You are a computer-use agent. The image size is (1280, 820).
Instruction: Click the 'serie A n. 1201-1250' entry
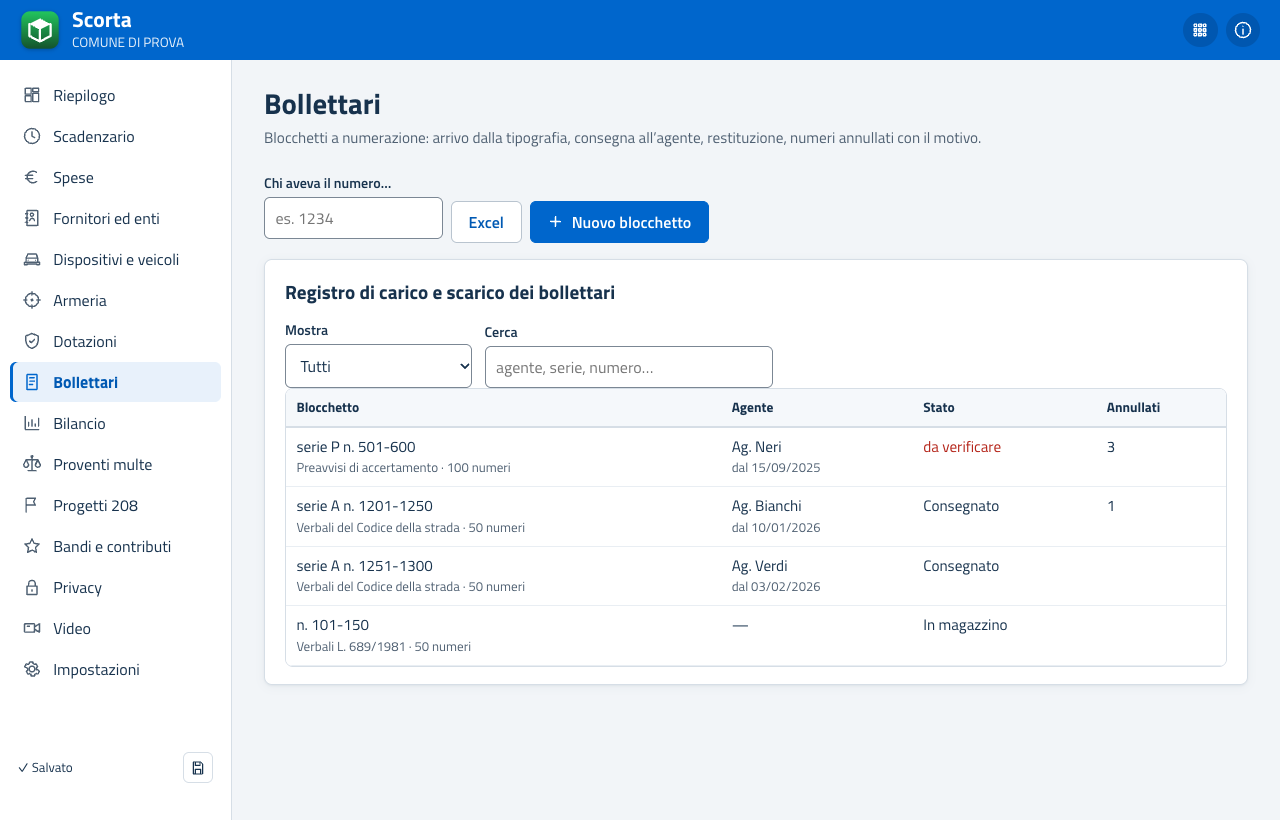[365, 506]
